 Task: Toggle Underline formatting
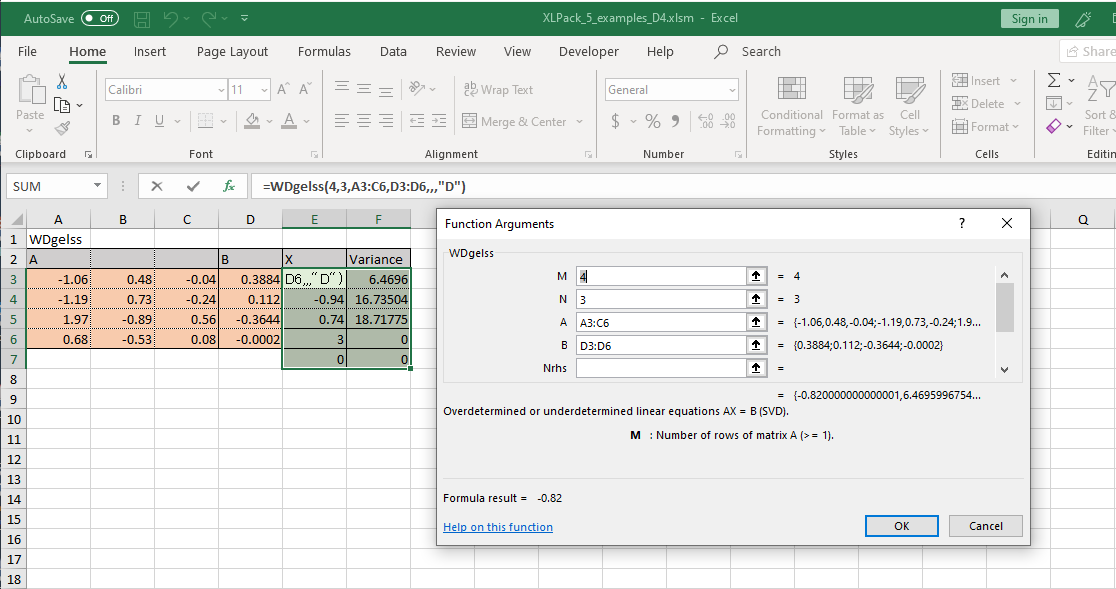tap(159, 121)
